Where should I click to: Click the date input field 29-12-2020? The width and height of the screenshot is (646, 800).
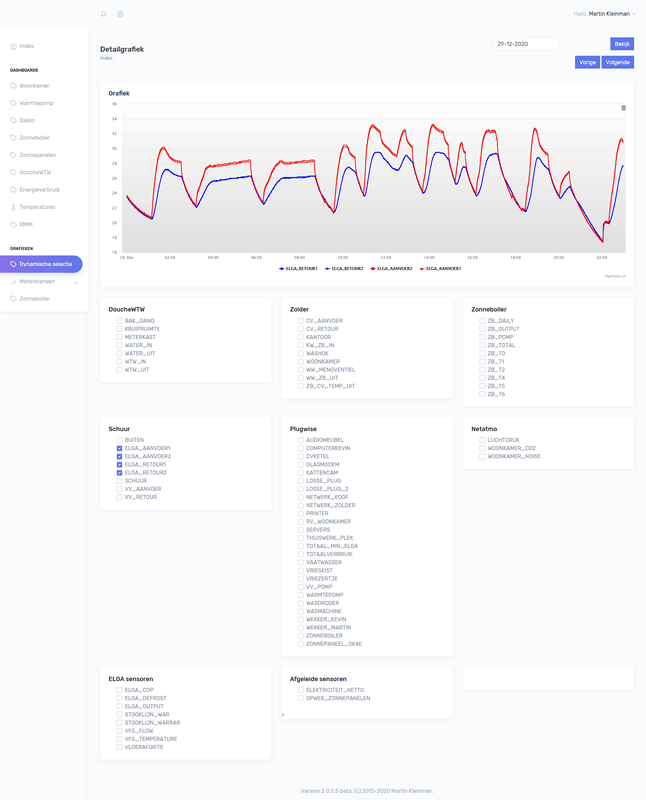pyautogui.click(x=526, y=44)
